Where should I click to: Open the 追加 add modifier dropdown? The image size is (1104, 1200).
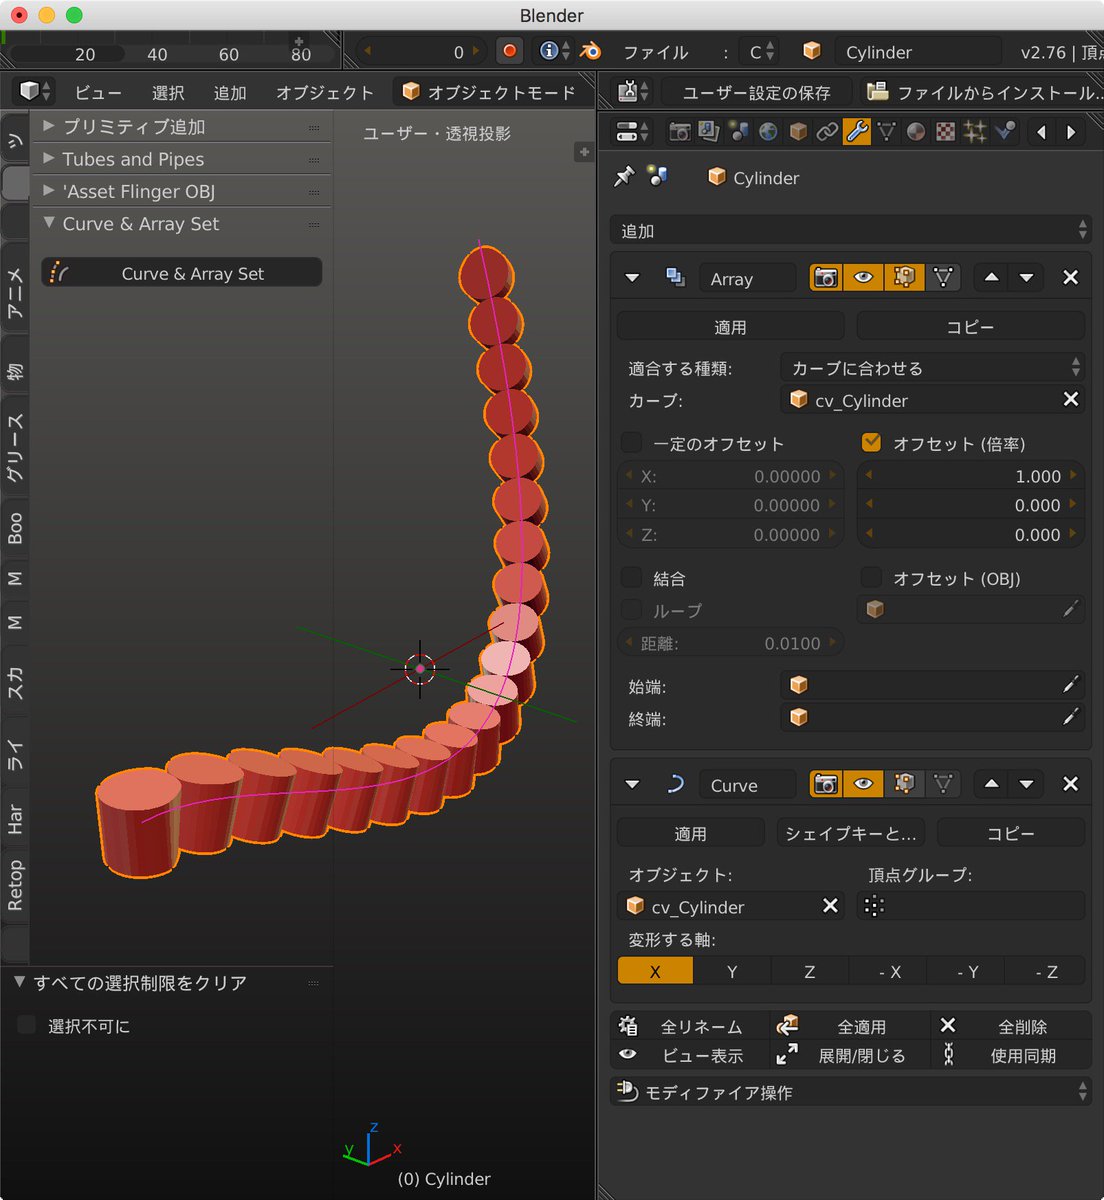(850, 231)
